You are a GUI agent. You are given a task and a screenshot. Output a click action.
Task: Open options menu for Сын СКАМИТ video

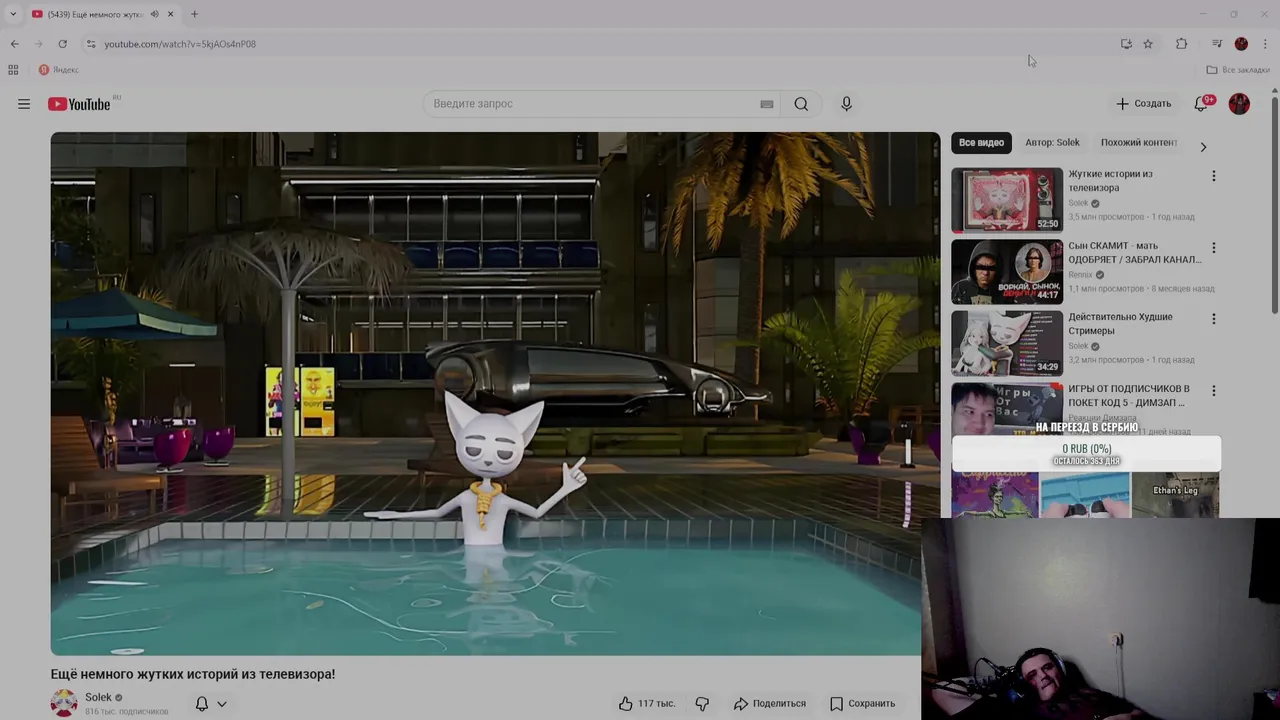1214,248
